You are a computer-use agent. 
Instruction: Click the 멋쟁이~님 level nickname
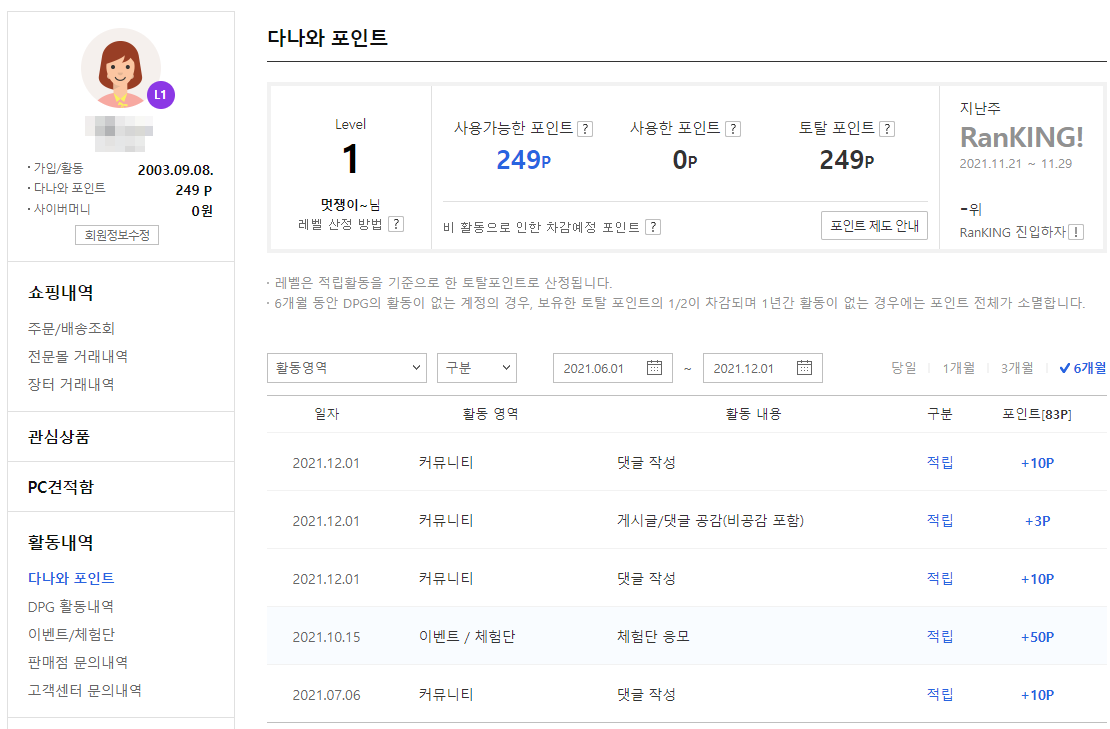click(x=350, y=205)
